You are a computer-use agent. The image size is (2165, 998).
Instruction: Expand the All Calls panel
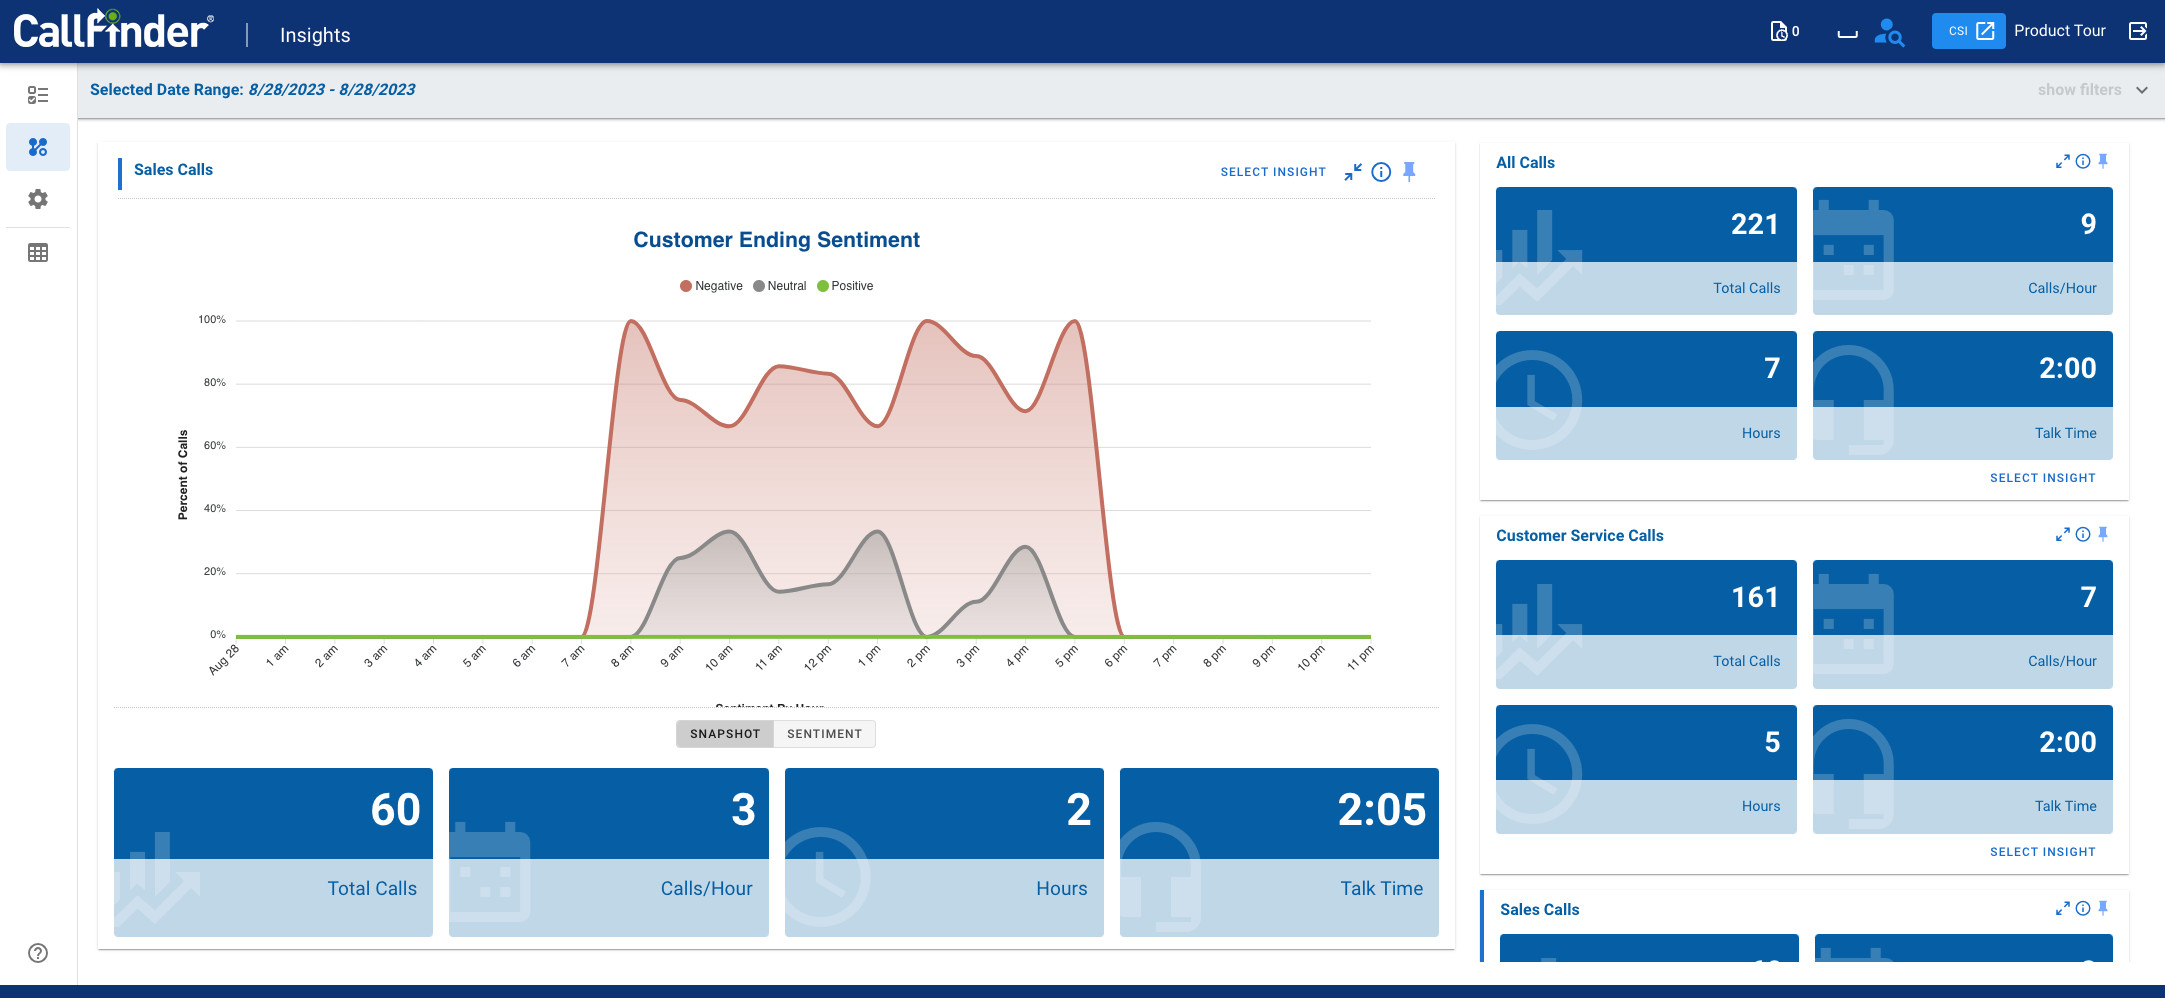point(2062,162)
